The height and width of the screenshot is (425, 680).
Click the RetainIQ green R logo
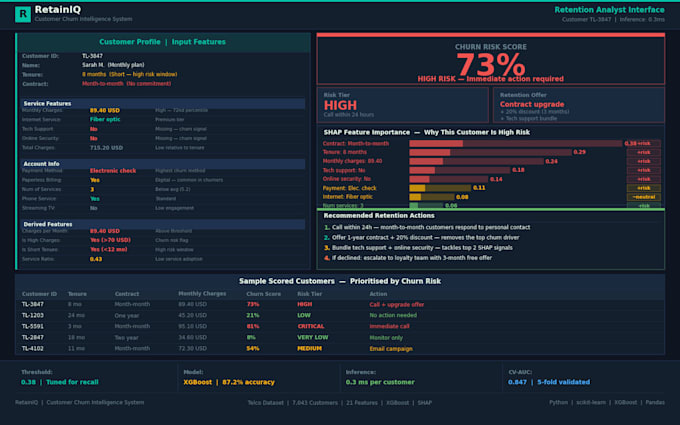23,14
